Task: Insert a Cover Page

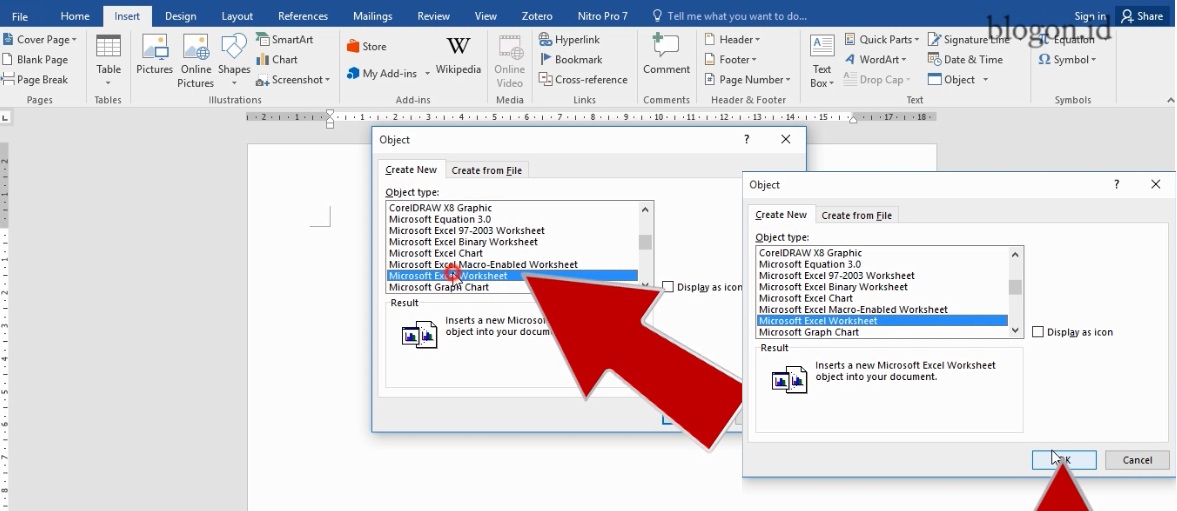Action: pyautogui.click(x=39, y=40)
